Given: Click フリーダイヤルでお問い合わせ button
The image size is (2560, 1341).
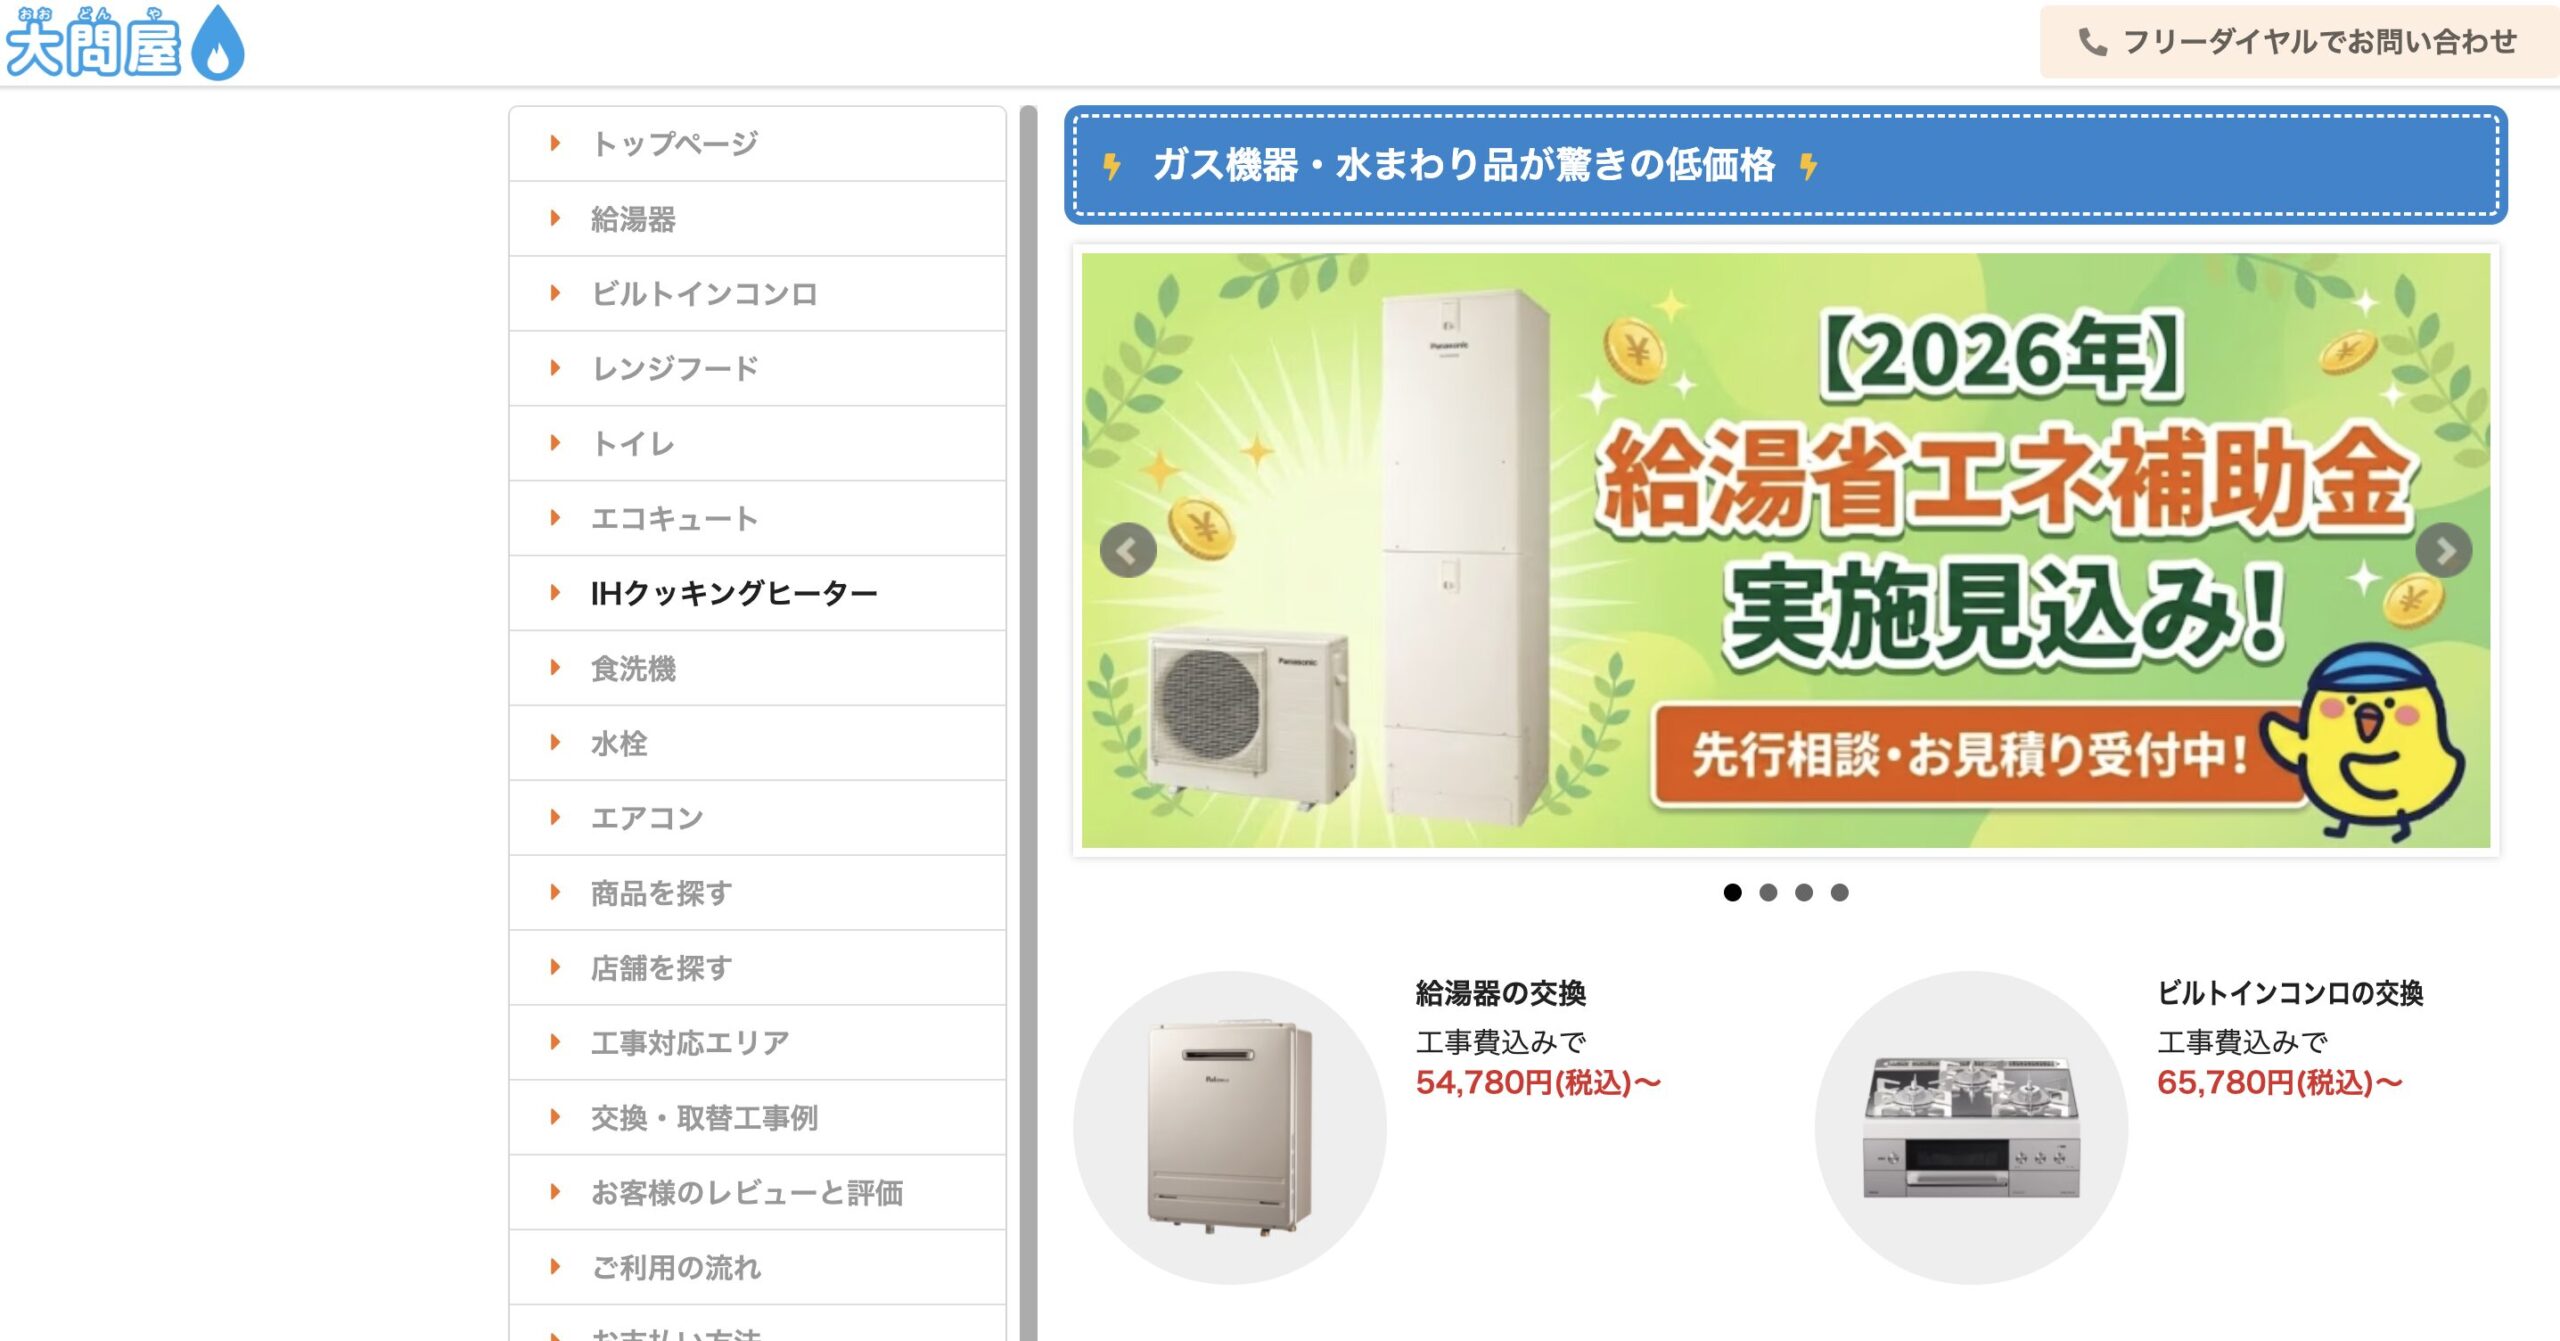Looking at the screenshot, I should click(2299, 42).
